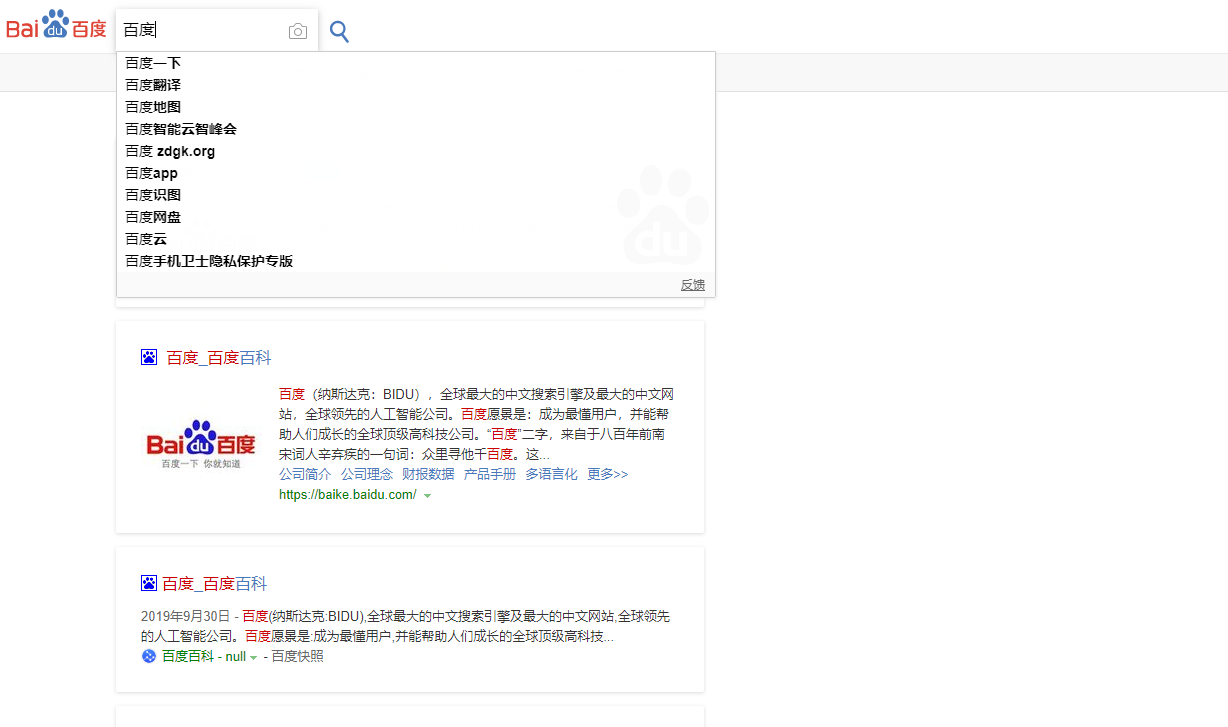Click the blue magnifier search icon

click(338, 30)
